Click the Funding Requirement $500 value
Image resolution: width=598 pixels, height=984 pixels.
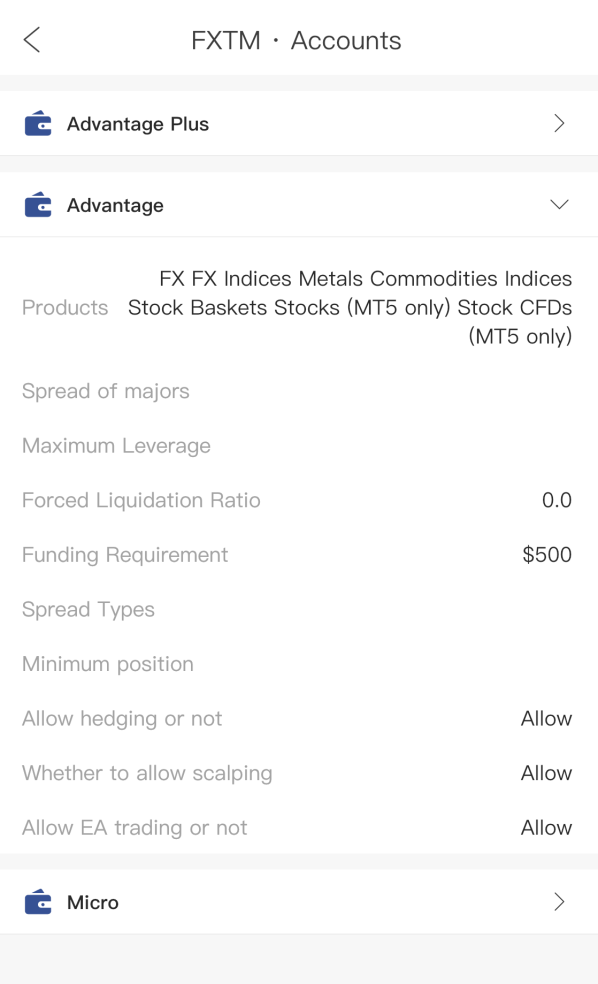coord(547,555)
